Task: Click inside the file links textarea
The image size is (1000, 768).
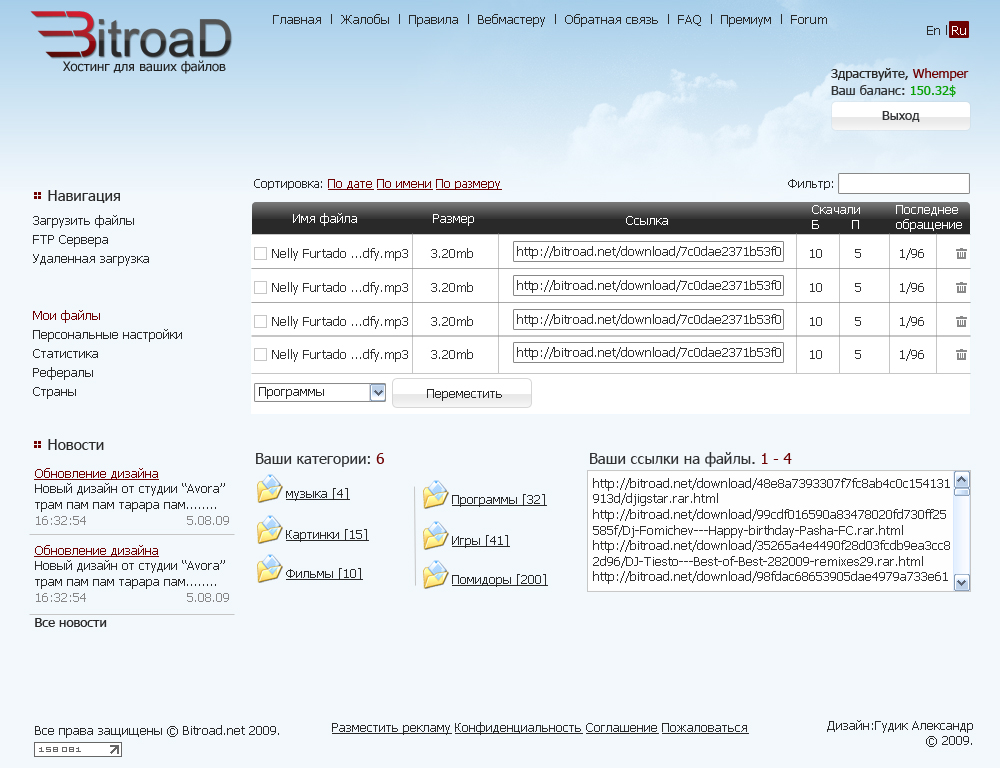Action: tap(770, 531)
